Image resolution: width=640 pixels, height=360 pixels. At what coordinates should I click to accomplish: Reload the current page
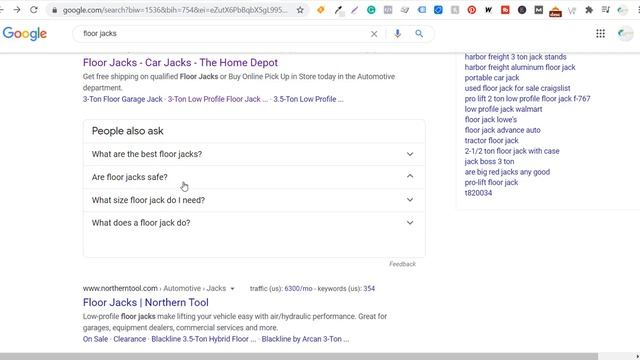(x=33, y=10)
